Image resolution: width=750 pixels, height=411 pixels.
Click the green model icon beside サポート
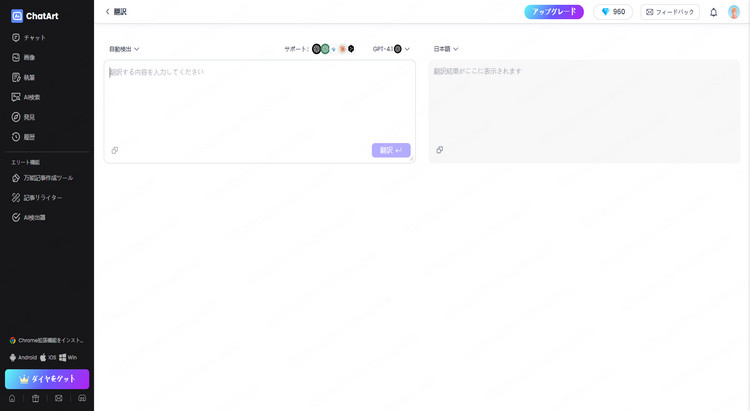pos(325,49)
